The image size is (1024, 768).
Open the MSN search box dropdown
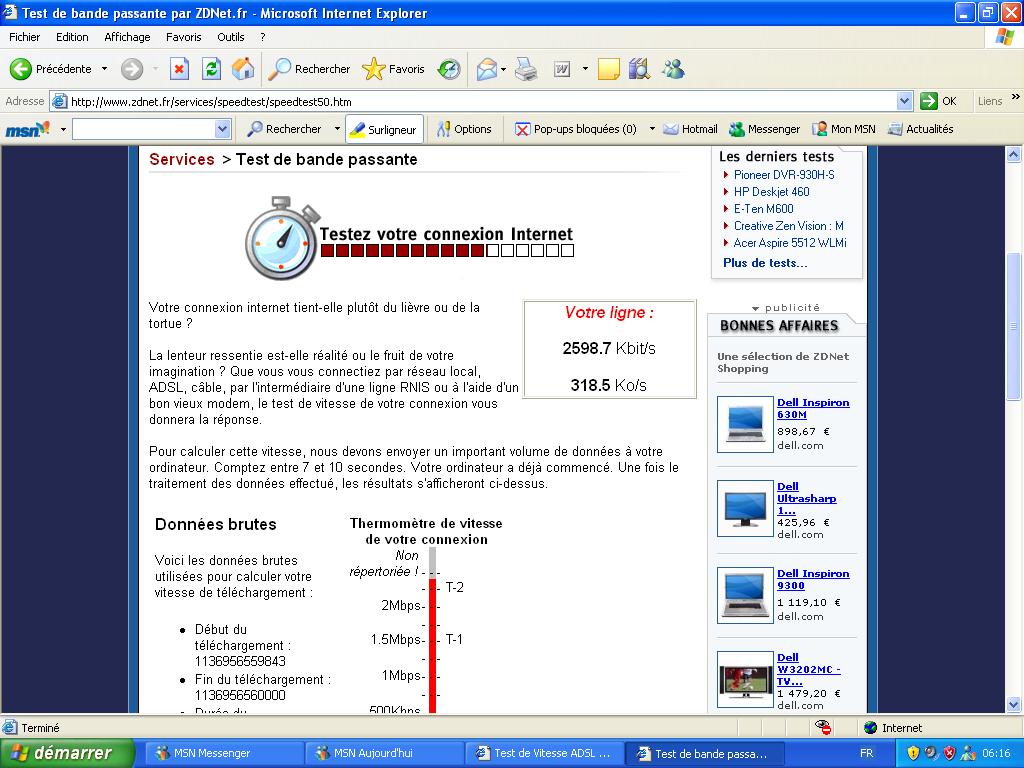click(222, 129)
